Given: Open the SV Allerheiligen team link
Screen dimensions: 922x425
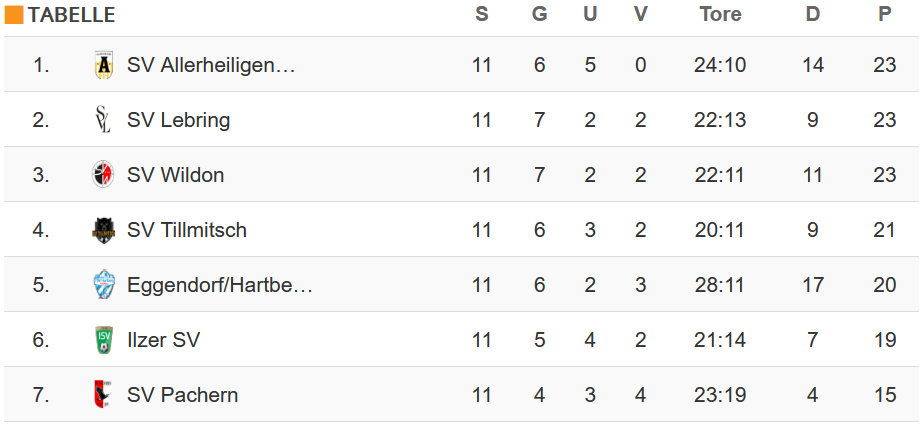Looking at the screenshot, I should click(x=211, y=65).
